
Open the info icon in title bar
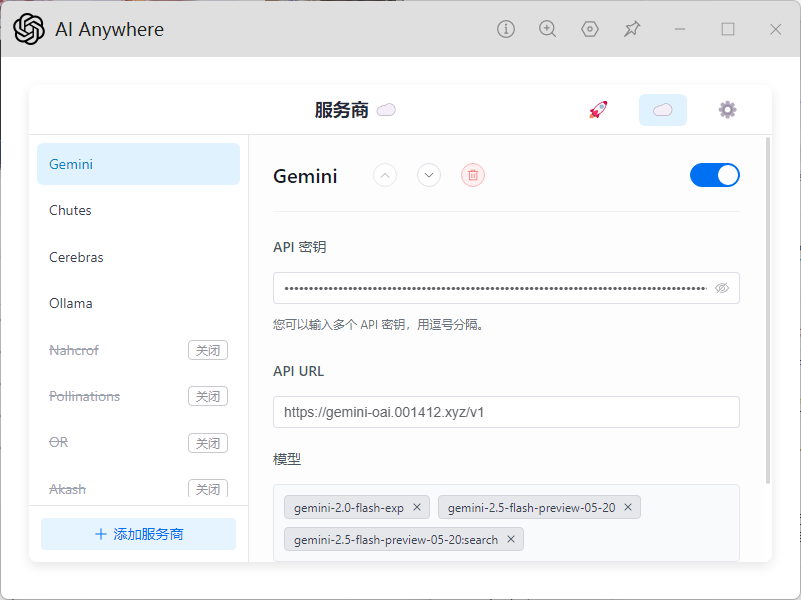pyautogui.click(x=506, y=29)
